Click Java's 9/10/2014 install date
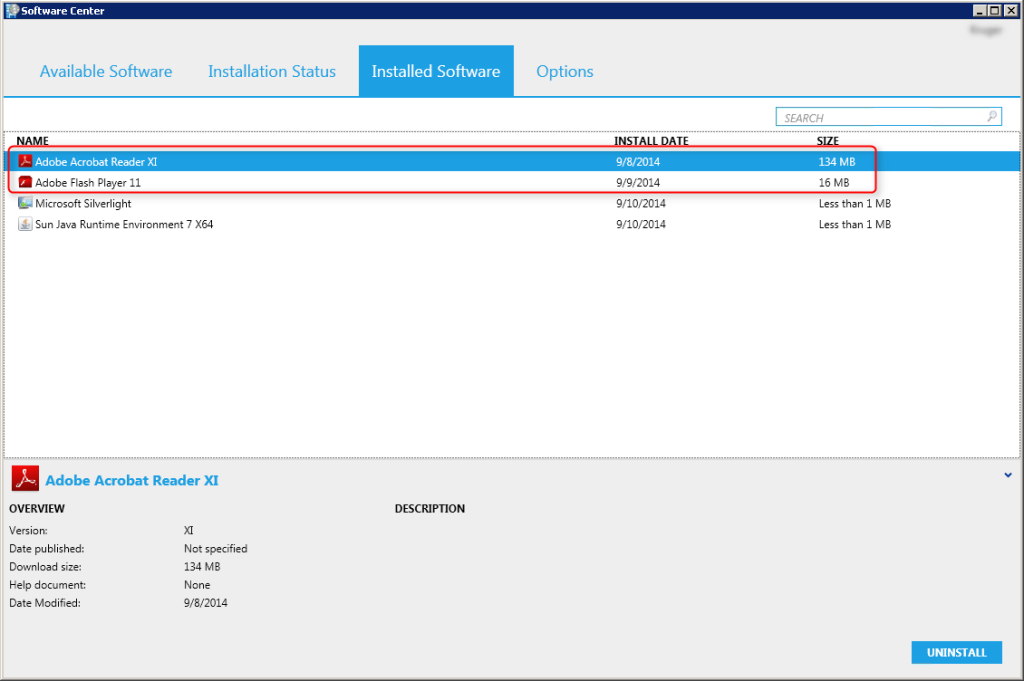Image resolution: width=1024 pixels, height=681 pixels. point(641,225)
